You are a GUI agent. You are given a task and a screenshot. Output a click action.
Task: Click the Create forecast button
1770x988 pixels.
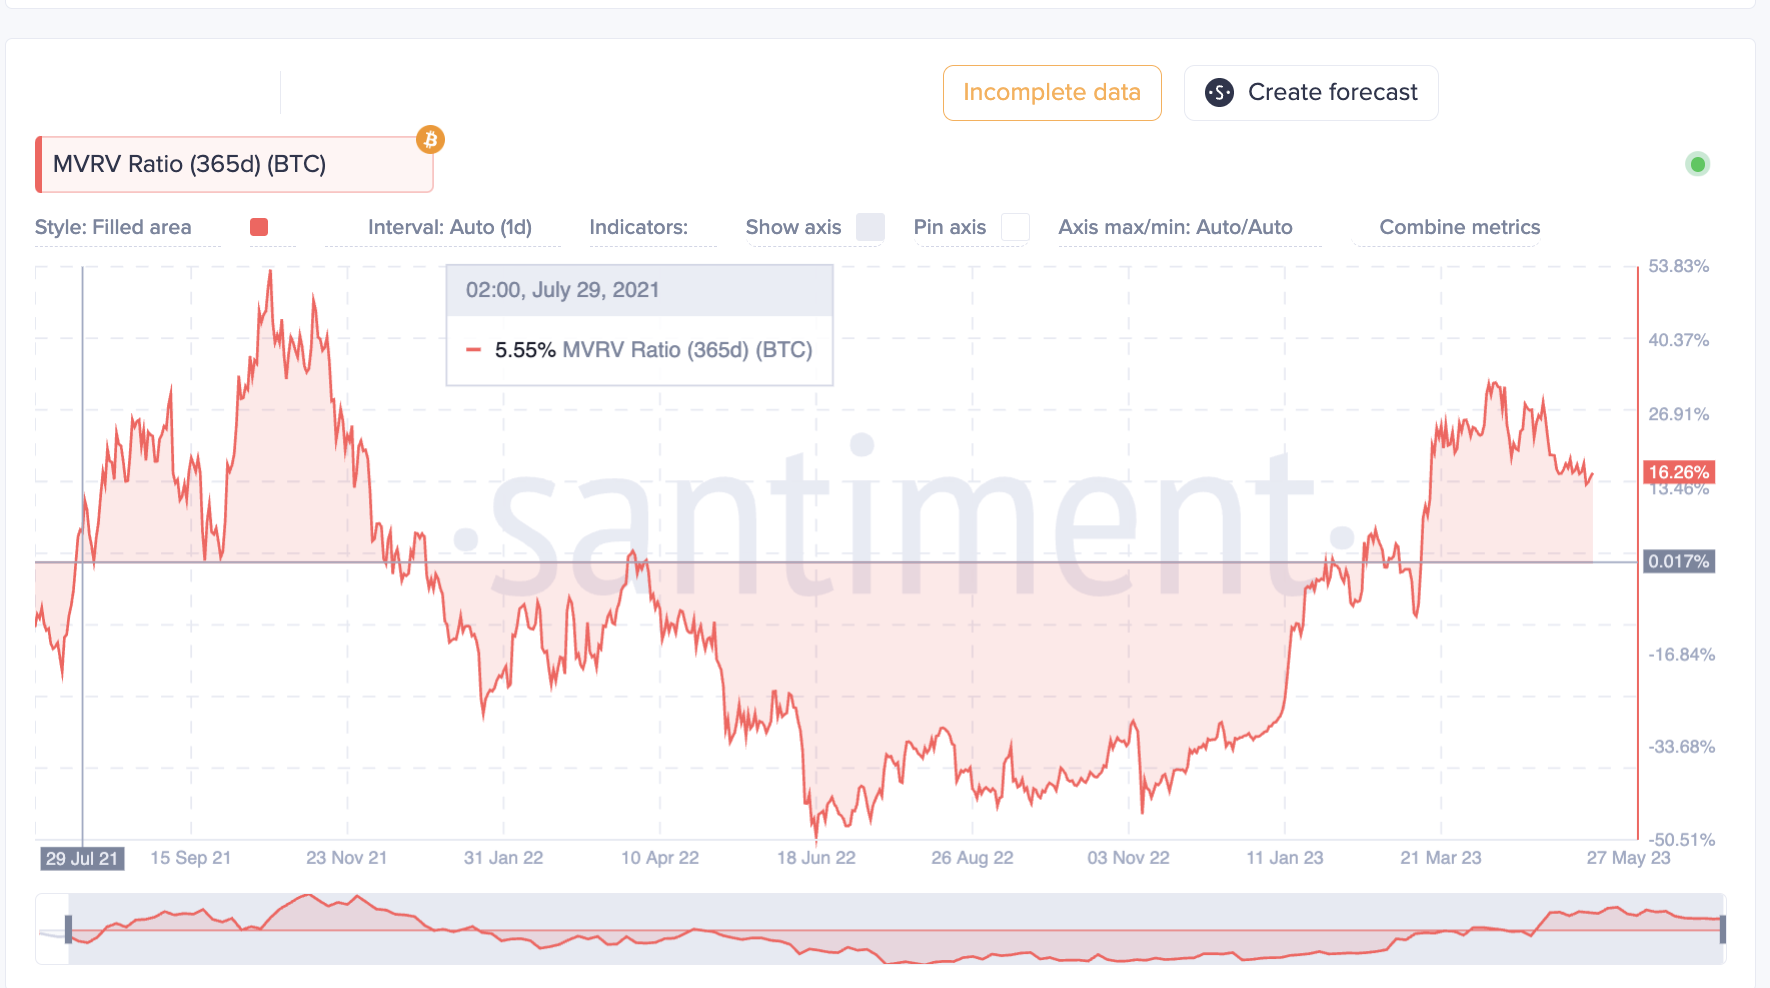[x=1311, y=93]
